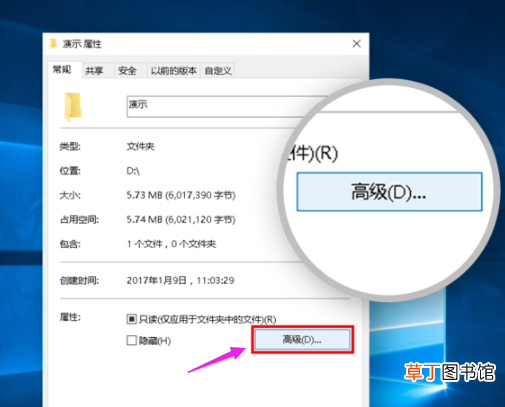
Task: Click the 创建时间: label
Action: tap(79, 281)
